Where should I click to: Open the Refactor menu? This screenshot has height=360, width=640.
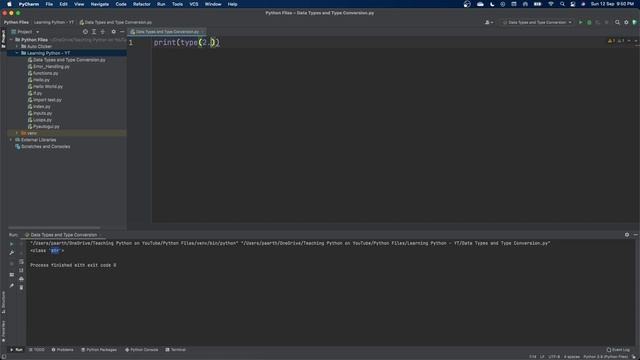point(142,4)
